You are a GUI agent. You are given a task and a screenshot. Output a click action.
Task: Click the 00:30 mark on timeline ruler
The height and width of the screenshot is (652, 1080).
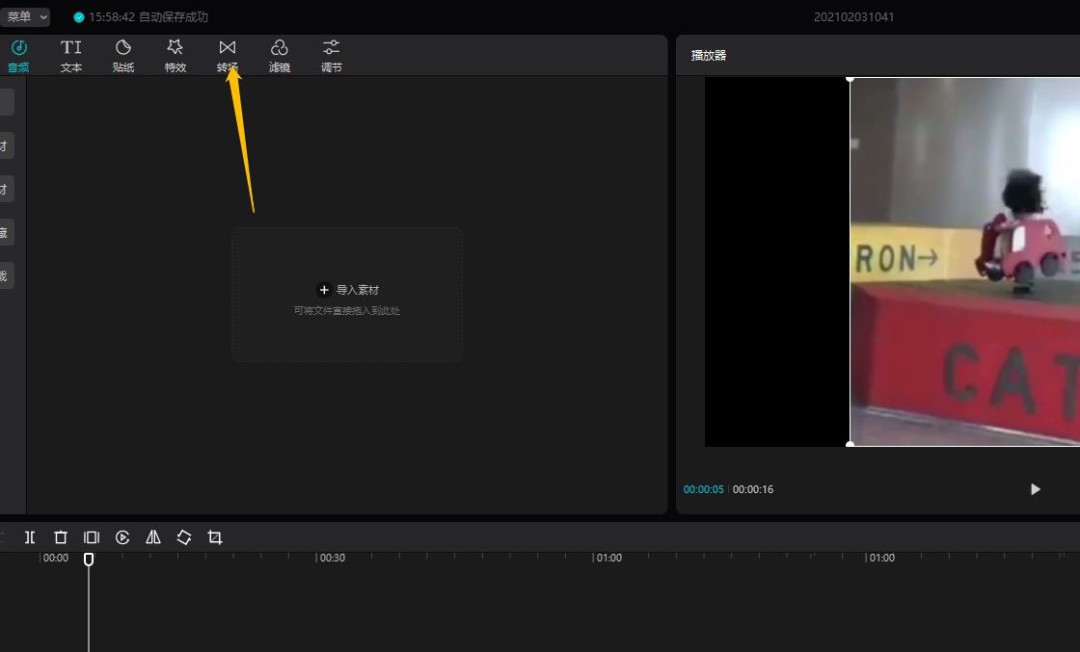pyautogui.click(x=332, y=558)
